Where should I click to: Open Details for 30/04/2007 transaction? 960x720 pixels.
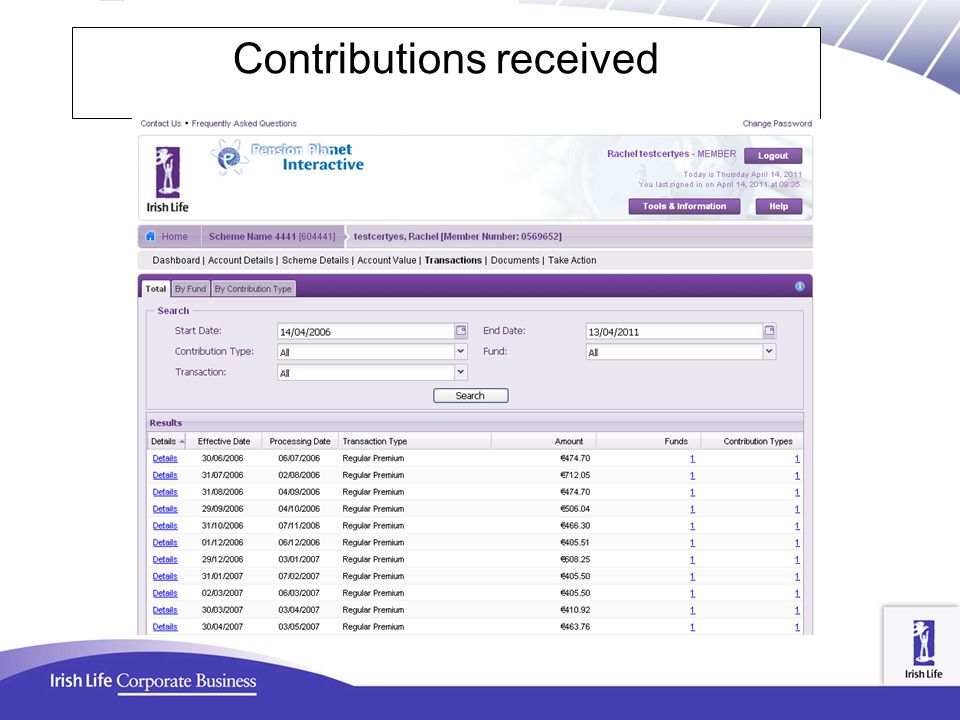165,626
